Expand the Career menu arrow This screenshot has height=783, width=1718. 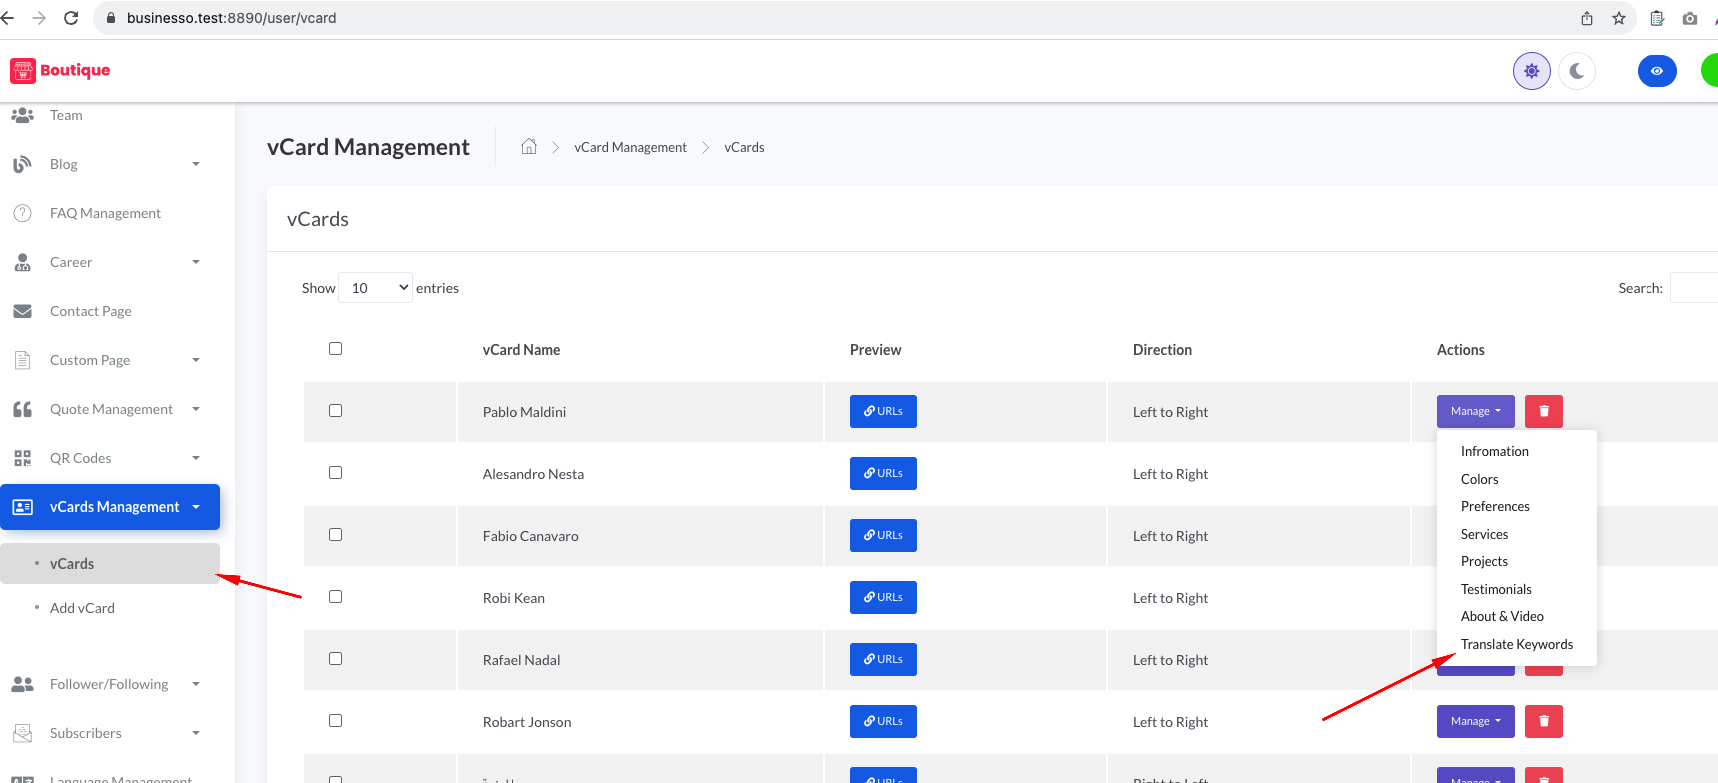196,262
